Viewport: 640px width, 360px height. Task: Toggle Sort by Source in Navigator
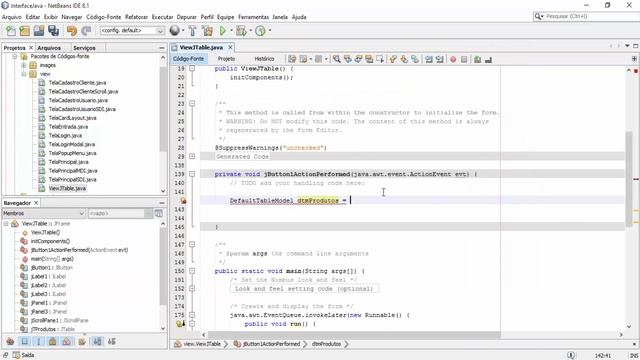[x=111, y=341]
